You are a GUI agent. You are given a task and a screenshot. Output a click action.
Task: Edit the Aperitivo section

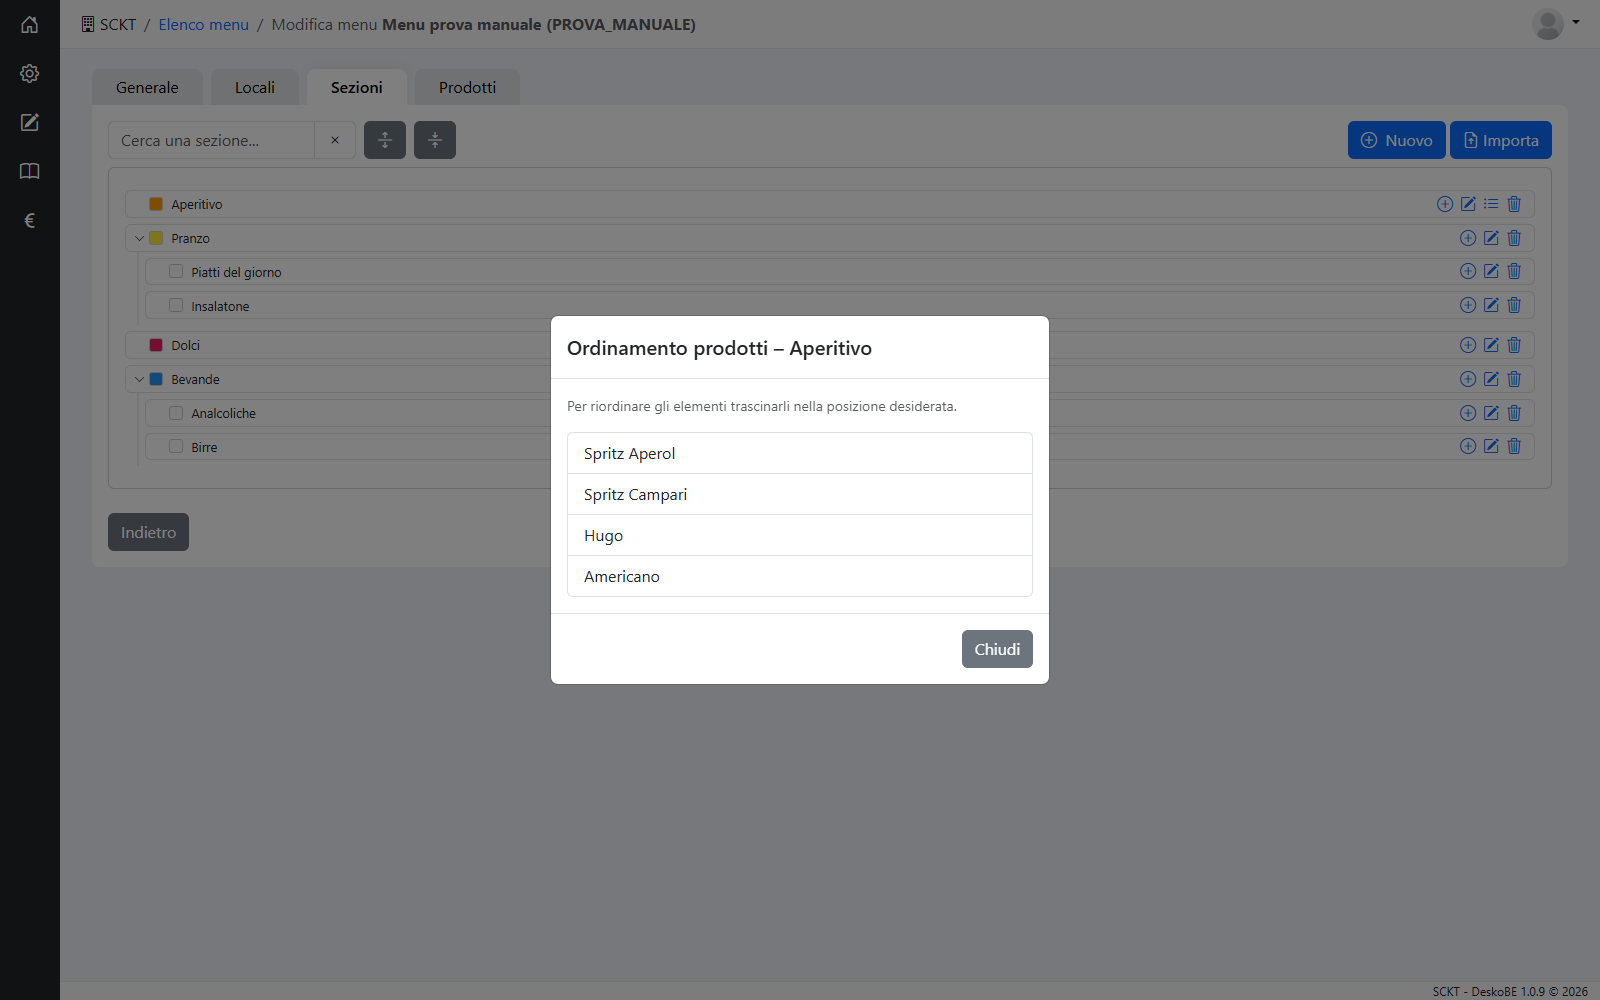point(1468,204)
